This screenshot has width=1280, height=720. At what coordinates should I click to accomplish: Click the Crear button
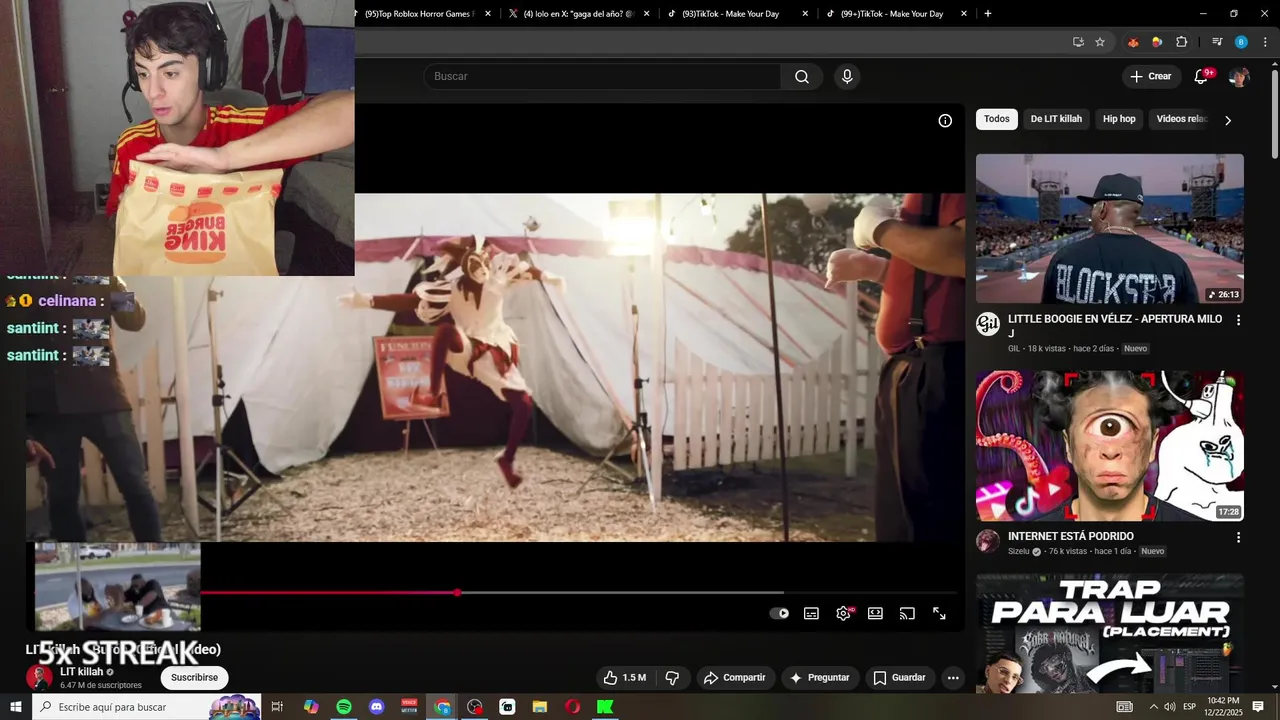1150,77
